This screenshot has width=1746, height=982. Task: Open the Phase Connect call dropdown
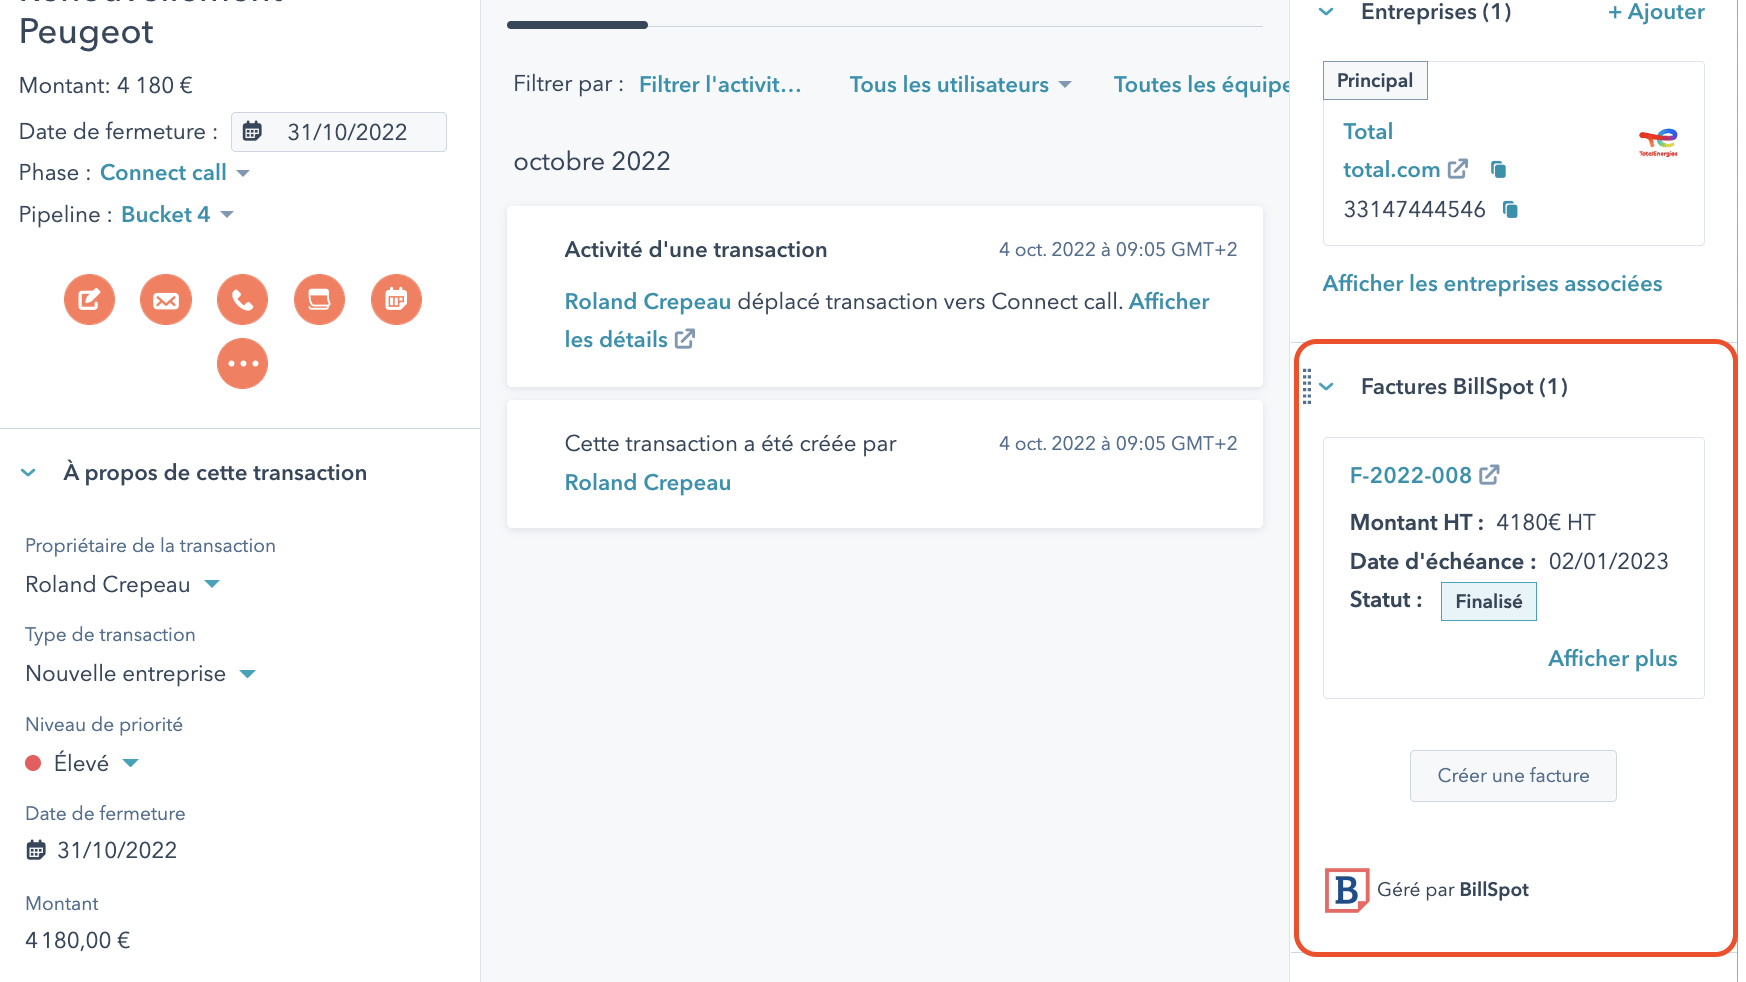[175, 172]
